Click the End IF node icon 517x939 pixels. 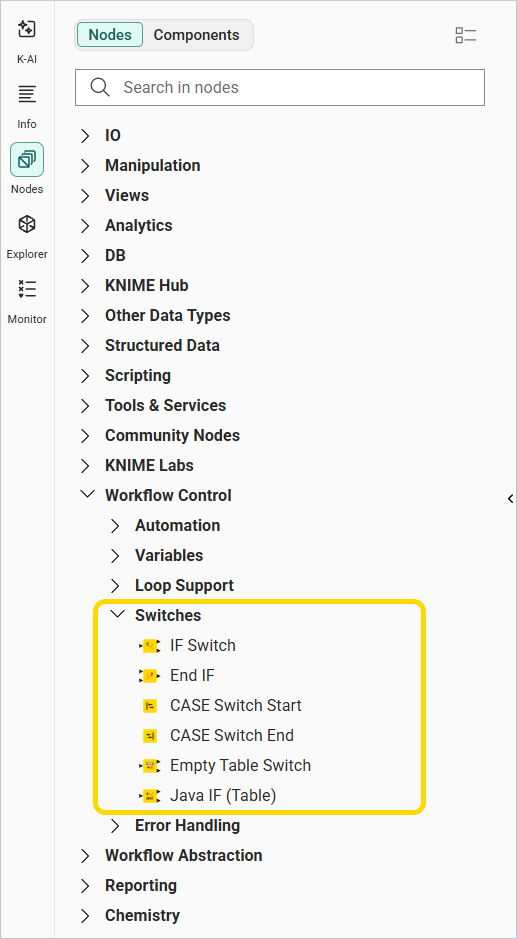click(150, 676)
